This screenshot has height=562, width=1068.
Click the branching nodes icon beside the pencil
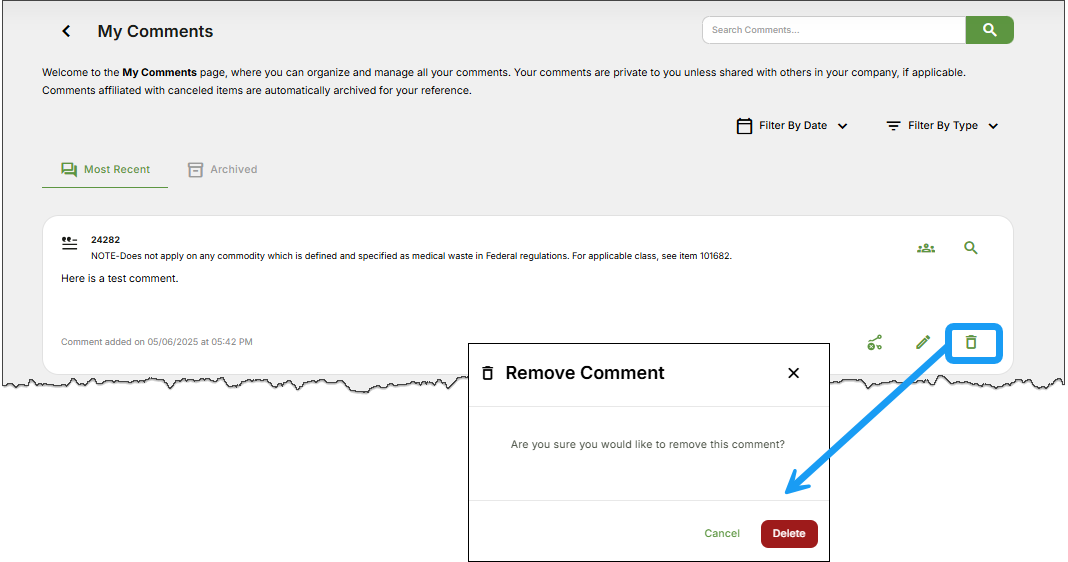point(875,343)
